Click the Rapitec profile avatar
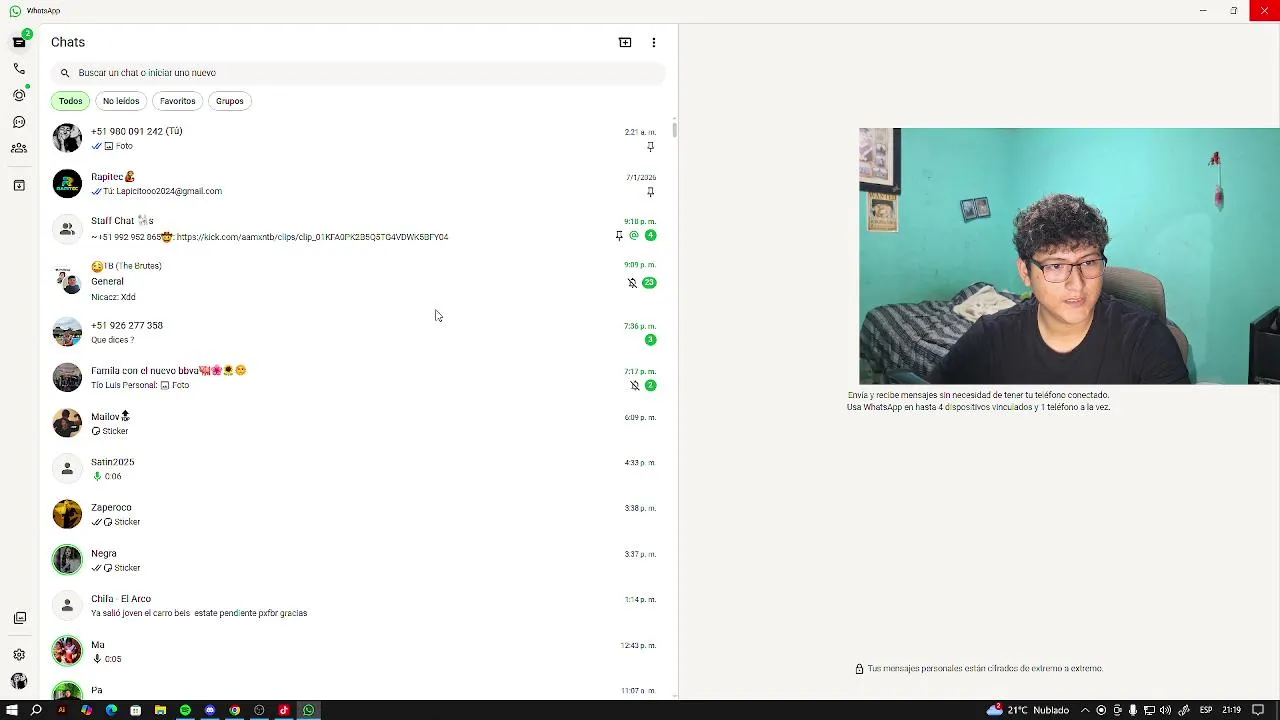This screenshot has height=720, width=1280. [67, 184]
